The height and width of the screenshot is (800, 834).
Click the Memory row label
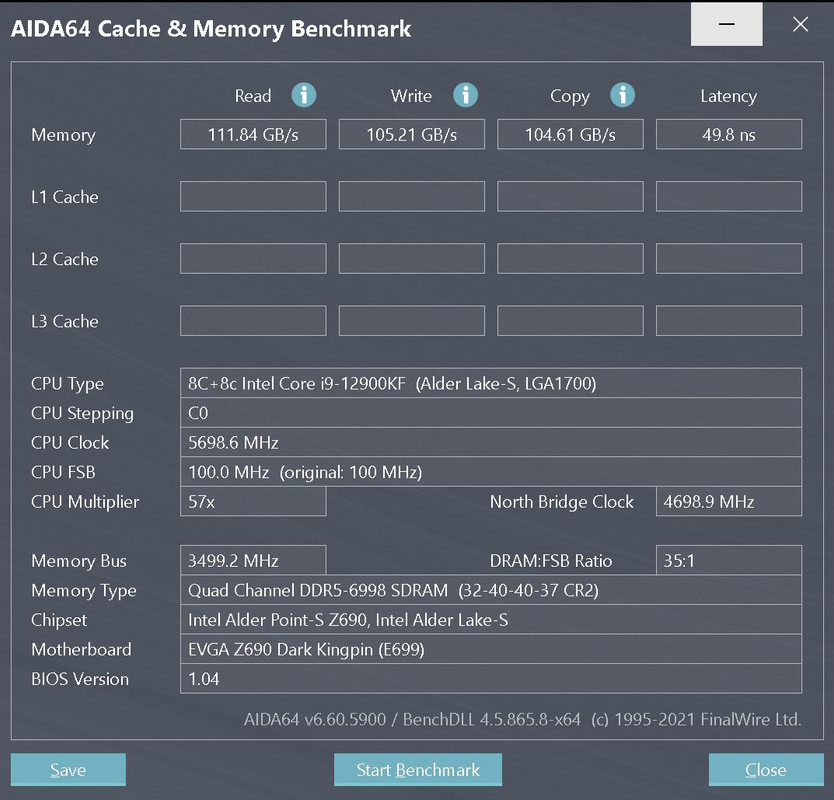(x=63, y=135)
